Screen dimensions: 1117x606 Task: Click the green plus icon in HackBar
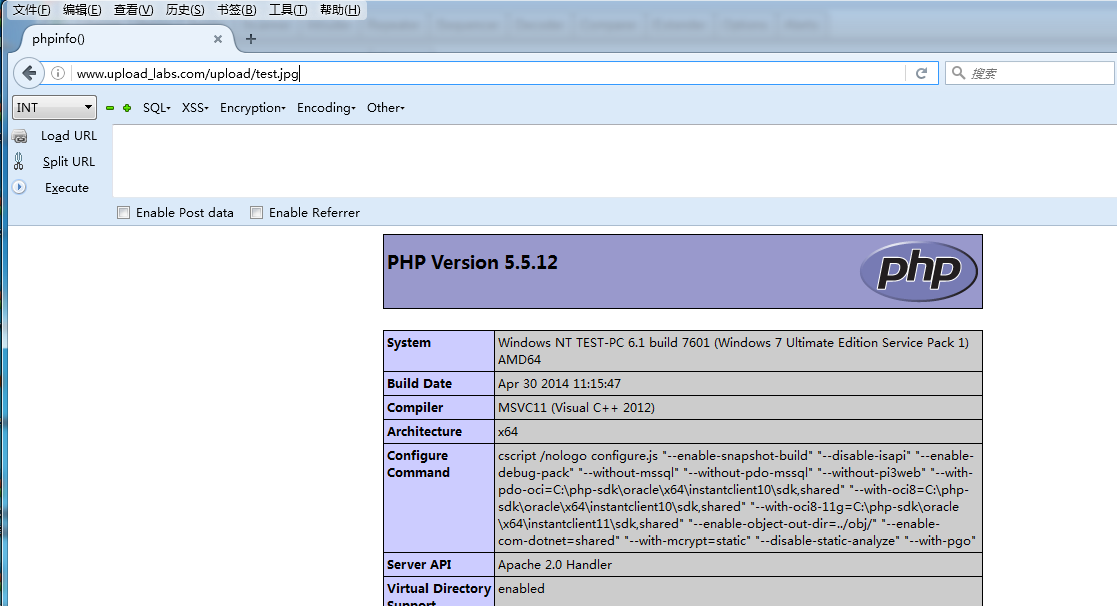click(127, 108)
